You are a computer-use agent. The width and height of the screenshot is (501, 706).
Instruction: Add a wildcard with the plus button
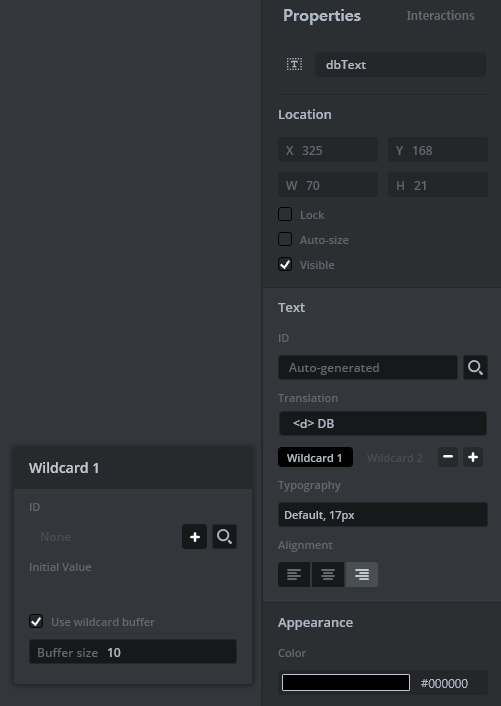(x=473, y=457)
